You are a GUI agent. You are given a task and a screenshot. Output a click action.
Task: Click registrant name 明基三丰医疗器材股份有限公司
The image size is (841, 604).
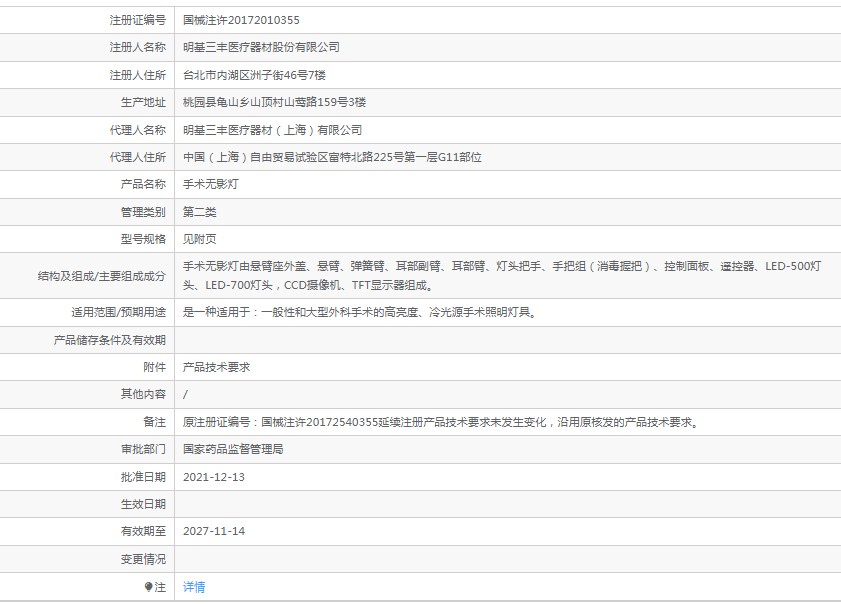coord(261,47)
